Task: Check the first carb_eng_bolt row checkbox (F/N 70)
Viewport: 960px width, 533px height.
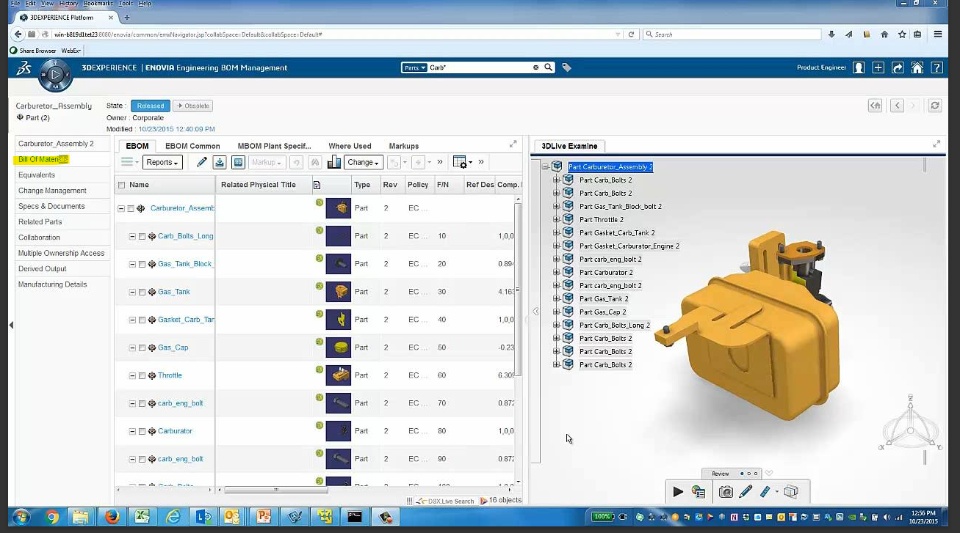Action: point(142,404)
